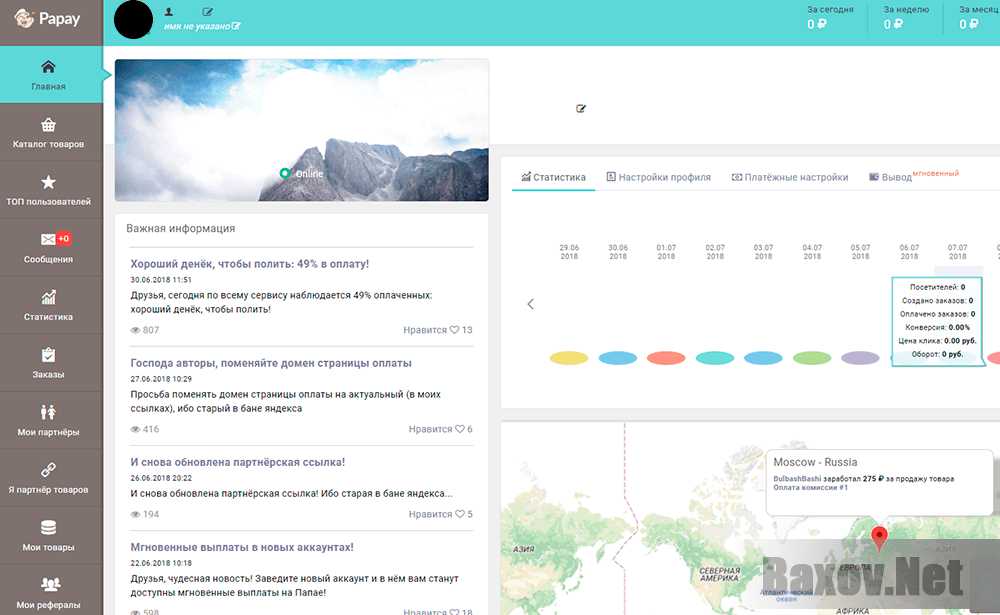1000x615 pixels.
Task: Open Мои партнёры people icon
Action: 48,412
